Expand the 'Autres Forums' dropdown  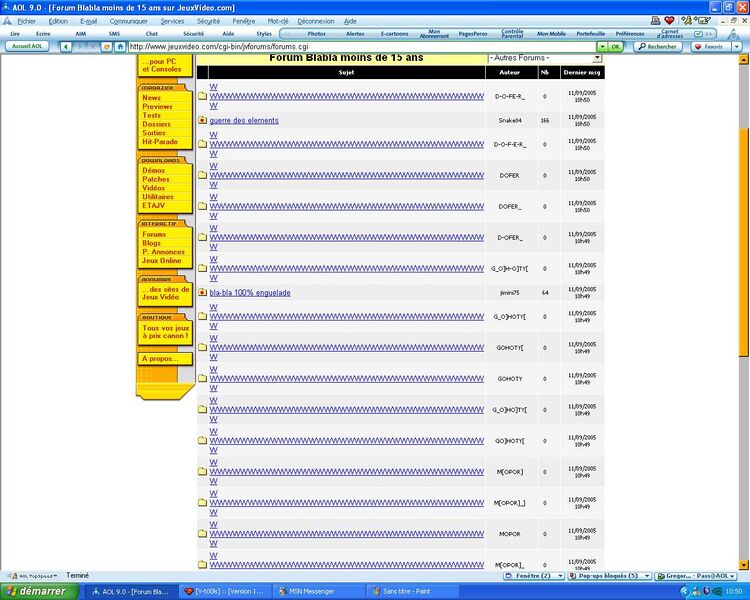click(598, 58)
